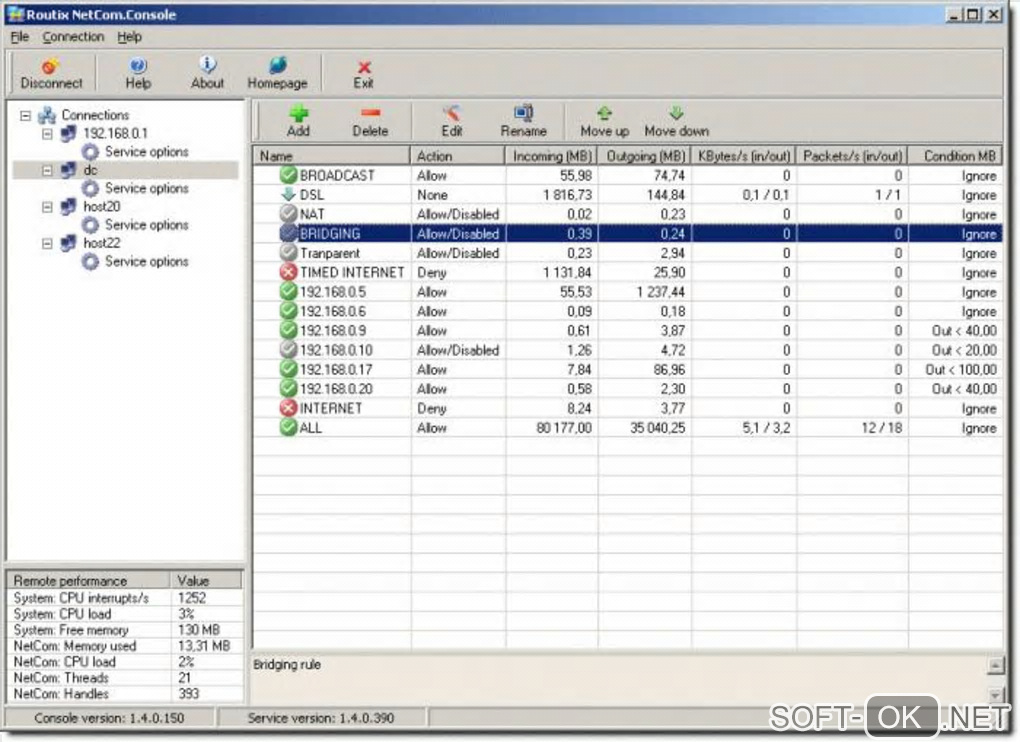Sort rules by the Name column header
Viewport: 1020px width, 742px height.
coord(332,156)
